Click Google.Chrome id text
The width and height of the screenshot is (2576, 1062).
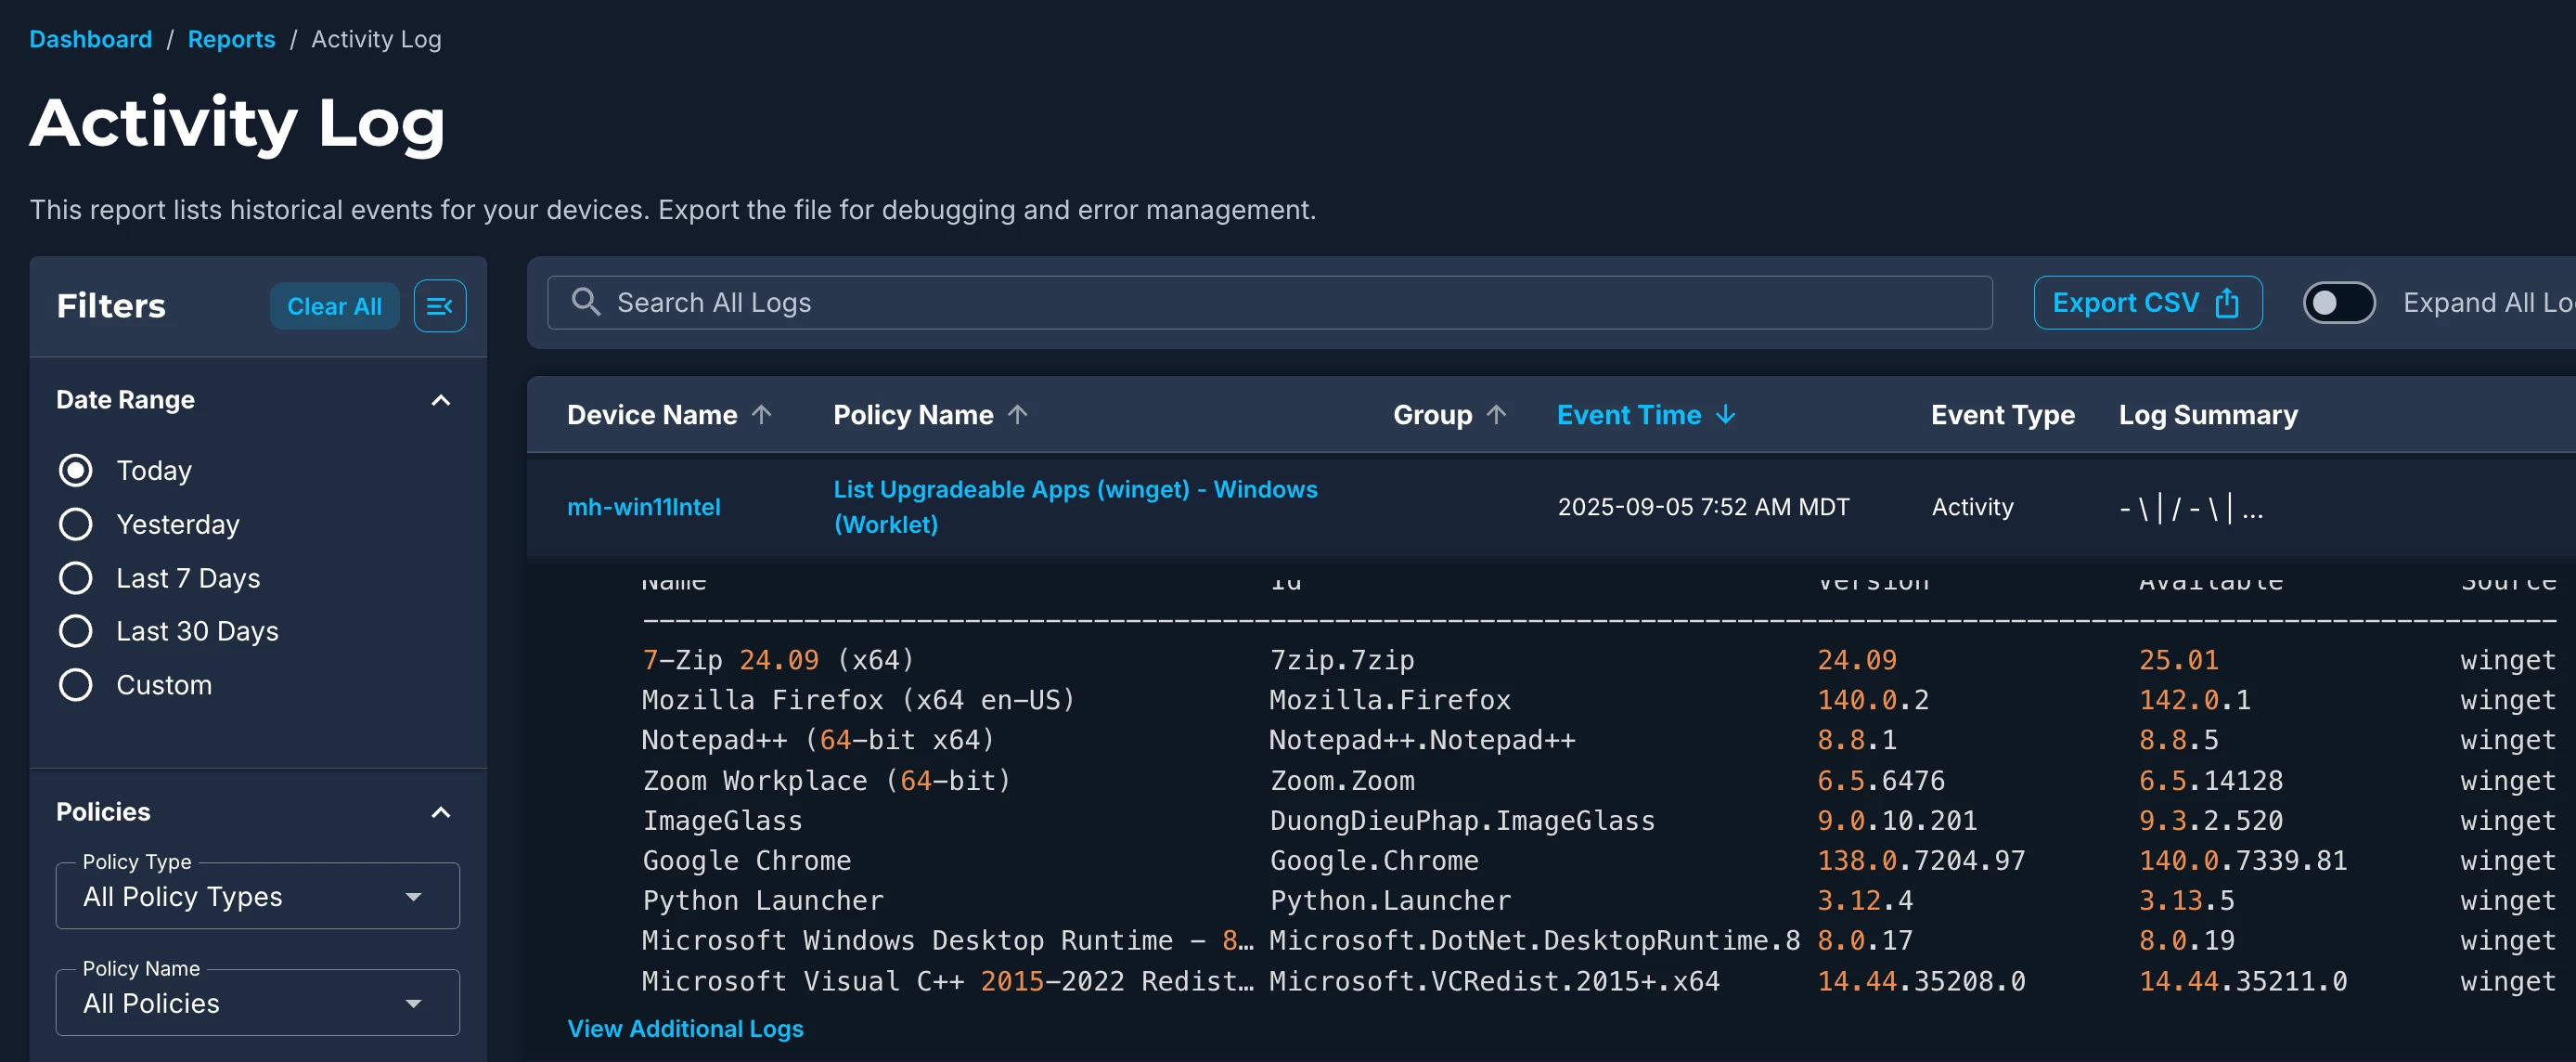coord(1374,861)
